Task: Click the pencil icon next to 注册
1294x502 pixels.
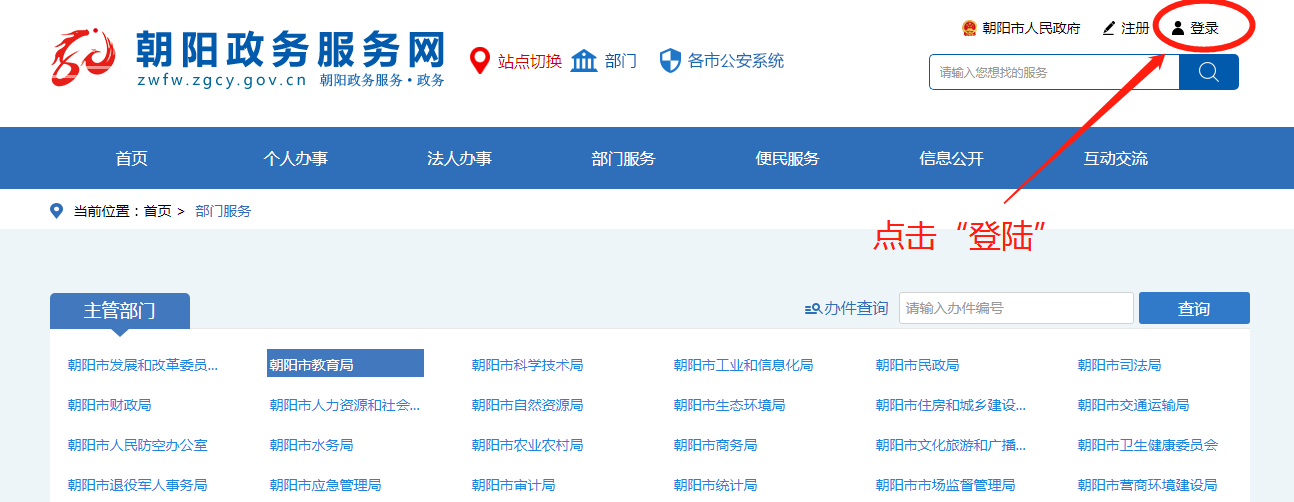Action: 1108,28
